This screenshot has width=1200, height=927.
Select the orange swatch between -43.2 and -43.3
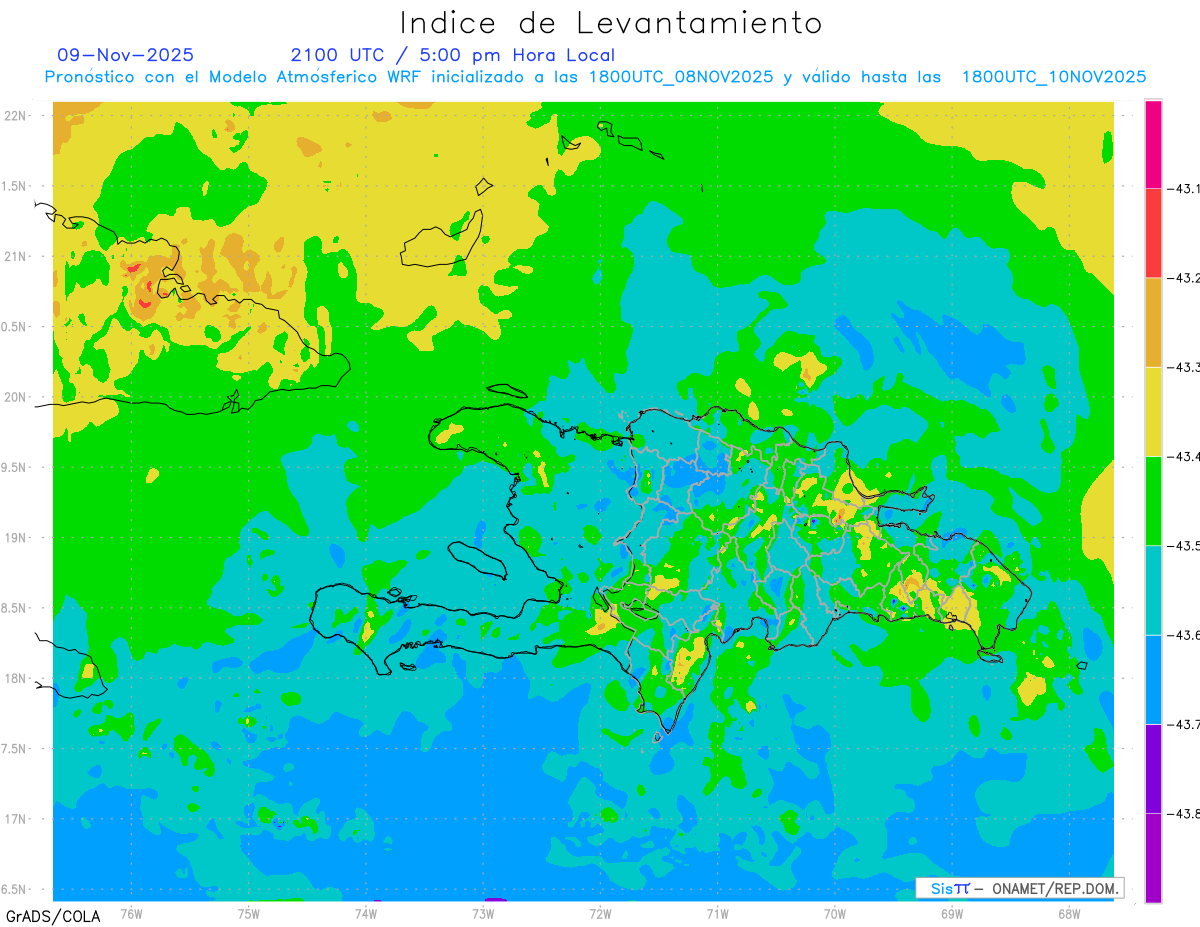point(1153,322)
